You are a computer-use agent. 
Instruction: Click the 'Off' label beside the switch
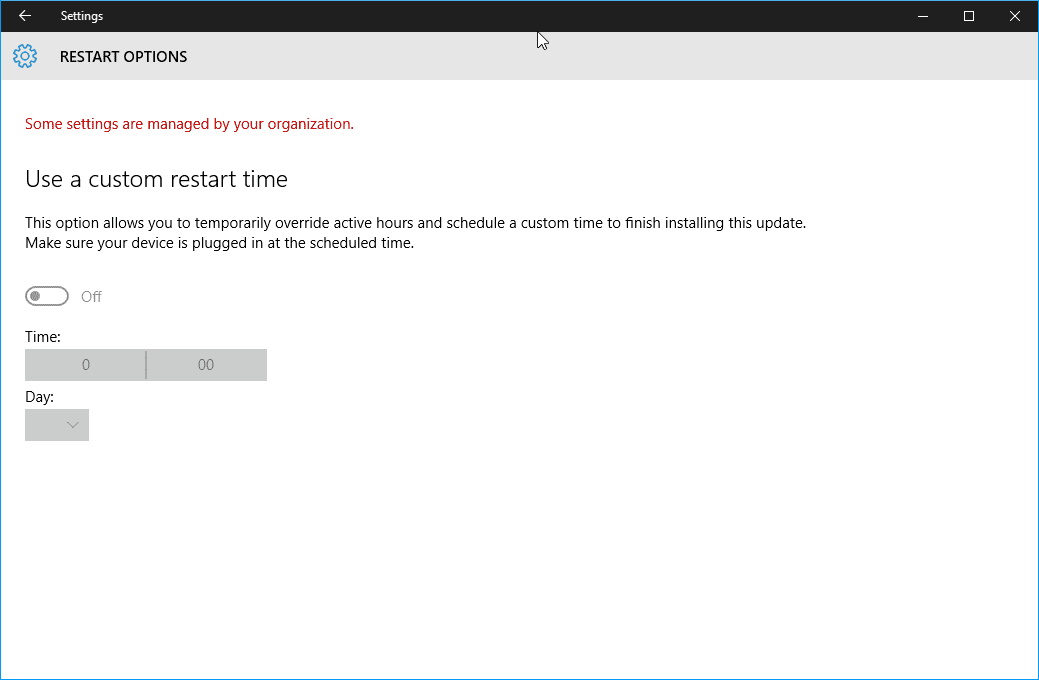point(91,296)
